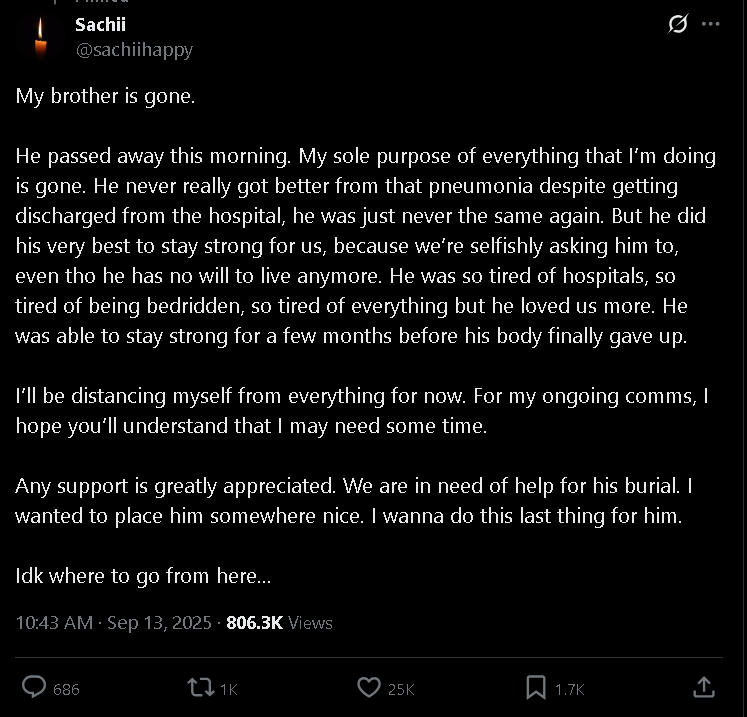Image resolution: width=747 pixels, height=717 pixels.
Task: Click the @sachiihappy handle
Action: [134, 49]
